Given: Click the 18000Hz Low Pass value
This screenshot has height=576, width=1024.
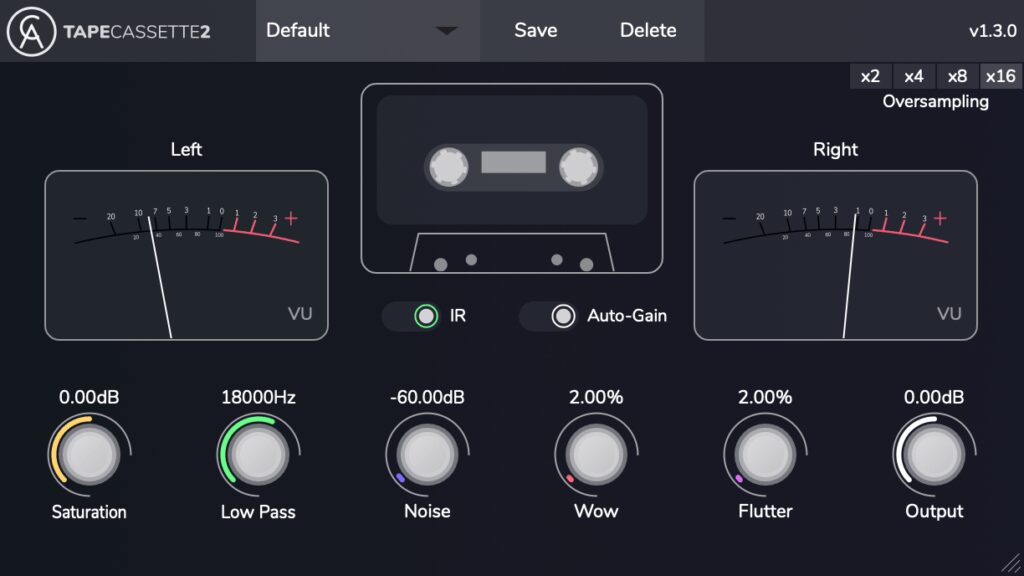Looking at the screenshot, I should [x=258, y=397].
